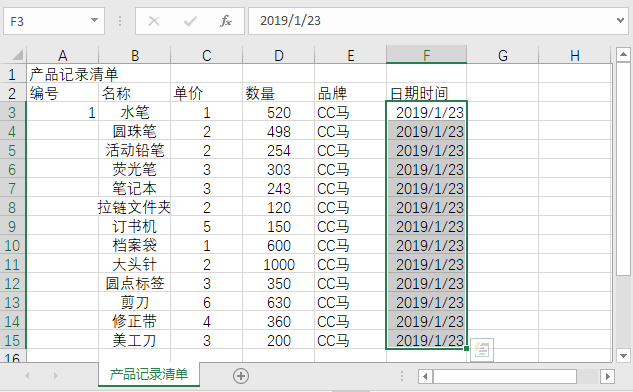This screenshot has width=633, height=392.
Task: Select column C header
Action: point(206,55)
